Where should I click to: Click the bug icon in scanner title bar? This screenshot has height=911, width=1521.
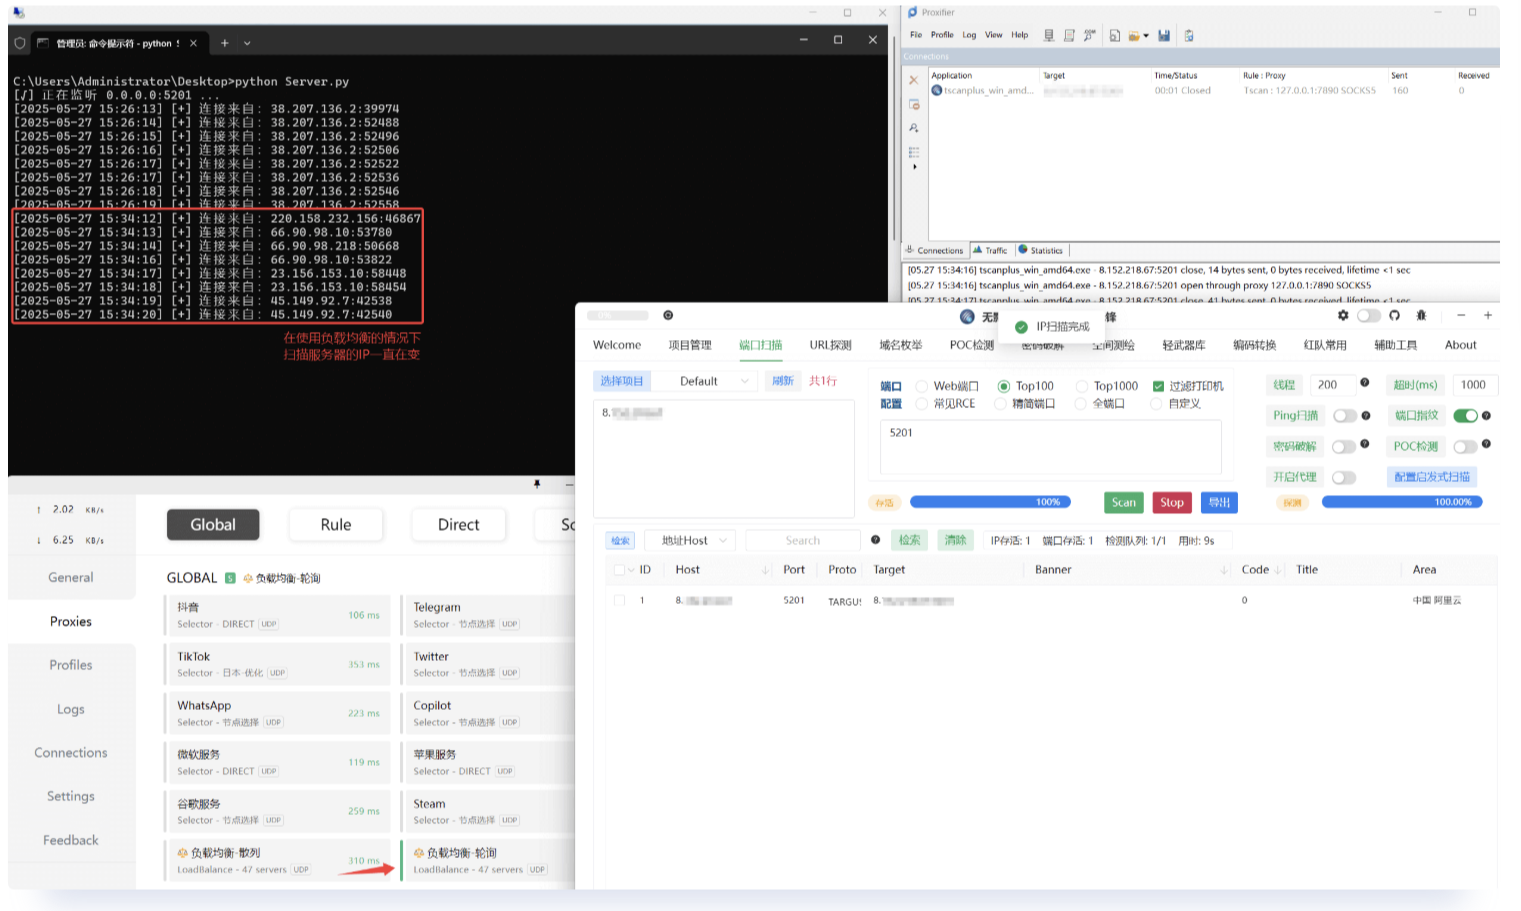(x=1421, y=315)
